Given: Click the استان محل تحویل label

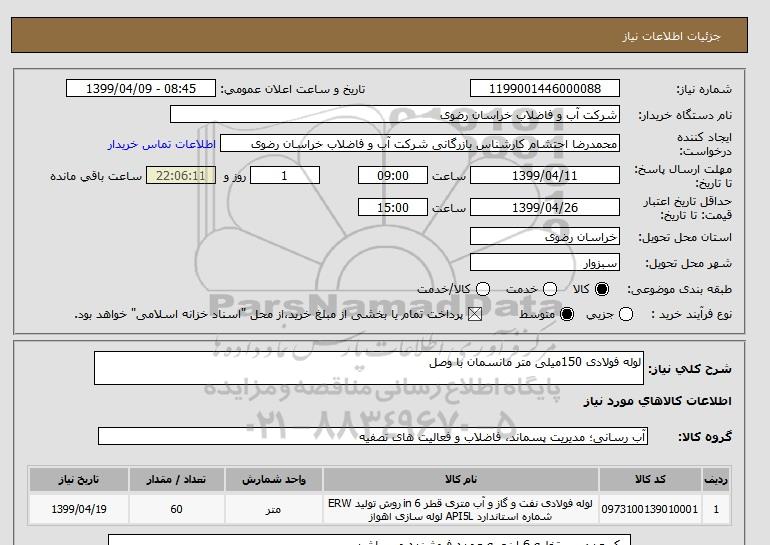Looking at the screenshot, I should tap(685, 237).
